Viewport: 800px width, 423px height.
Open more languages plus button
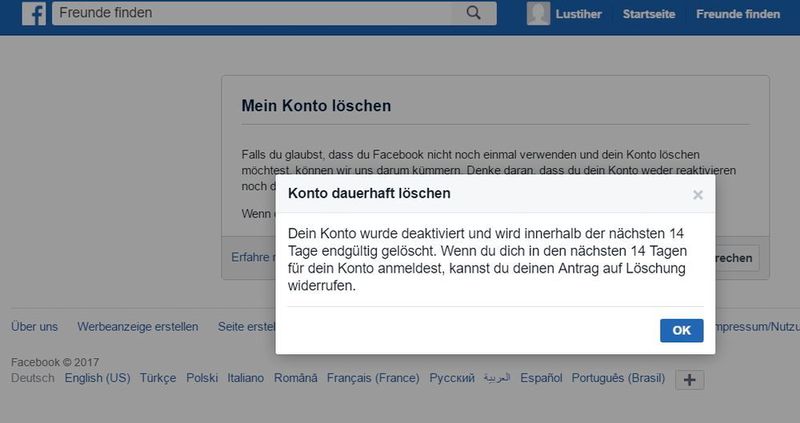click(x=690, y=380)
